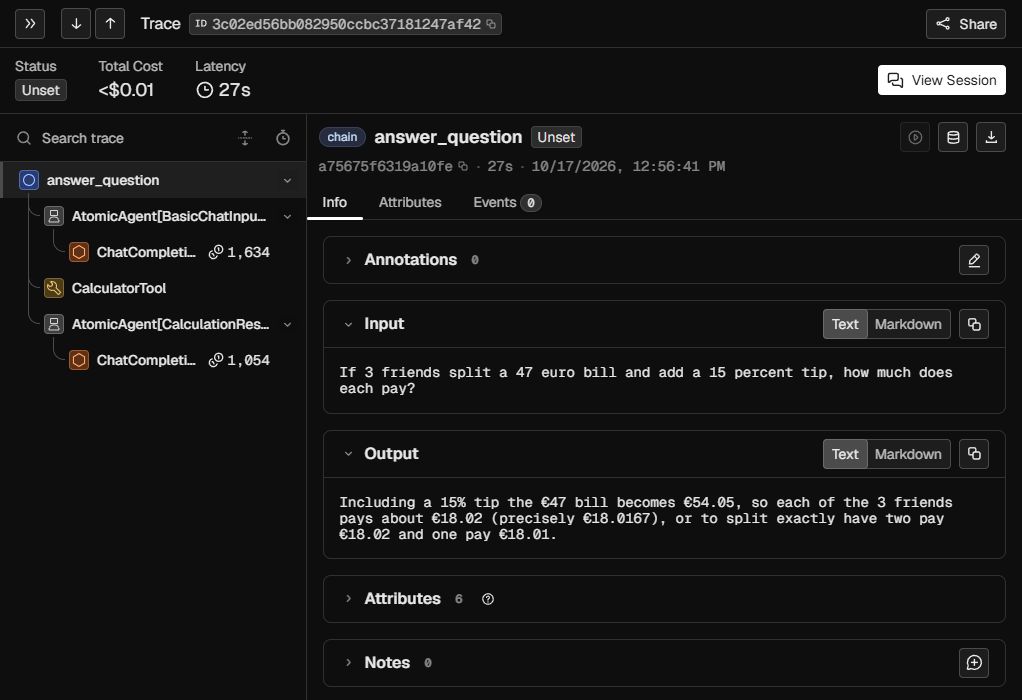The width and height of the screenshot is (1022, 700).
Task: Edit annotations with the pencil icon
Action: pos(974,260)
